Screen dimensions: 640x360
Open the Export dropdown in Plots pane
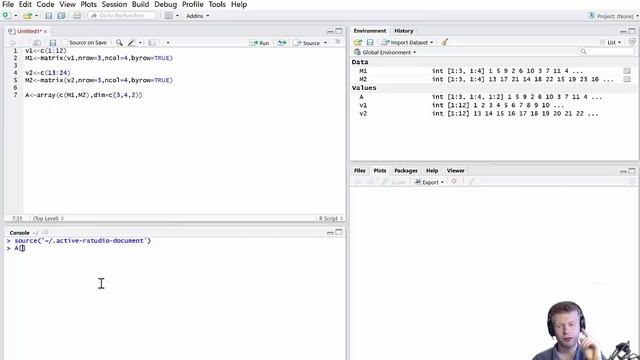[429, 182]
